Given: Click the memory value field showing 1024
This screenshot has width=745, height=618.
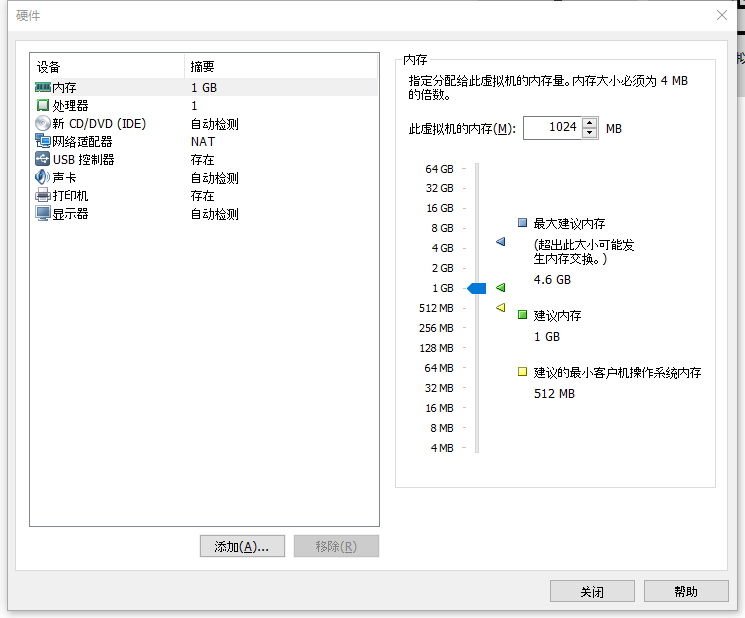Looking at the screenshot, I should pyautogui.click(x=553, y=128).
